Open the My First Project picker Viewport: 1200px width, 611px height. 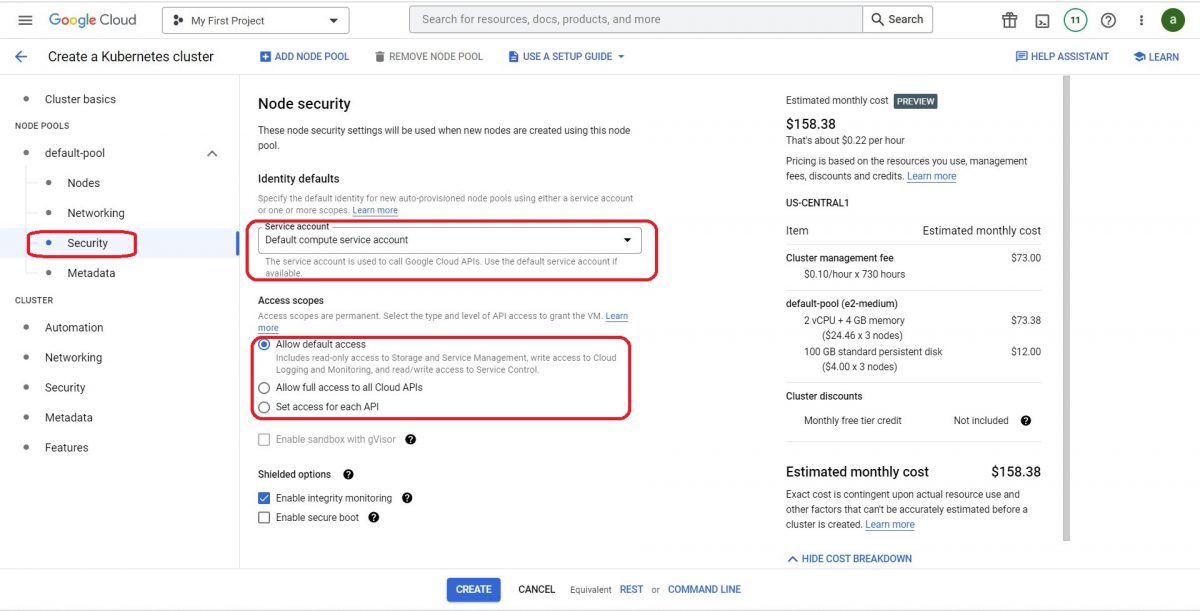point(255,19)
